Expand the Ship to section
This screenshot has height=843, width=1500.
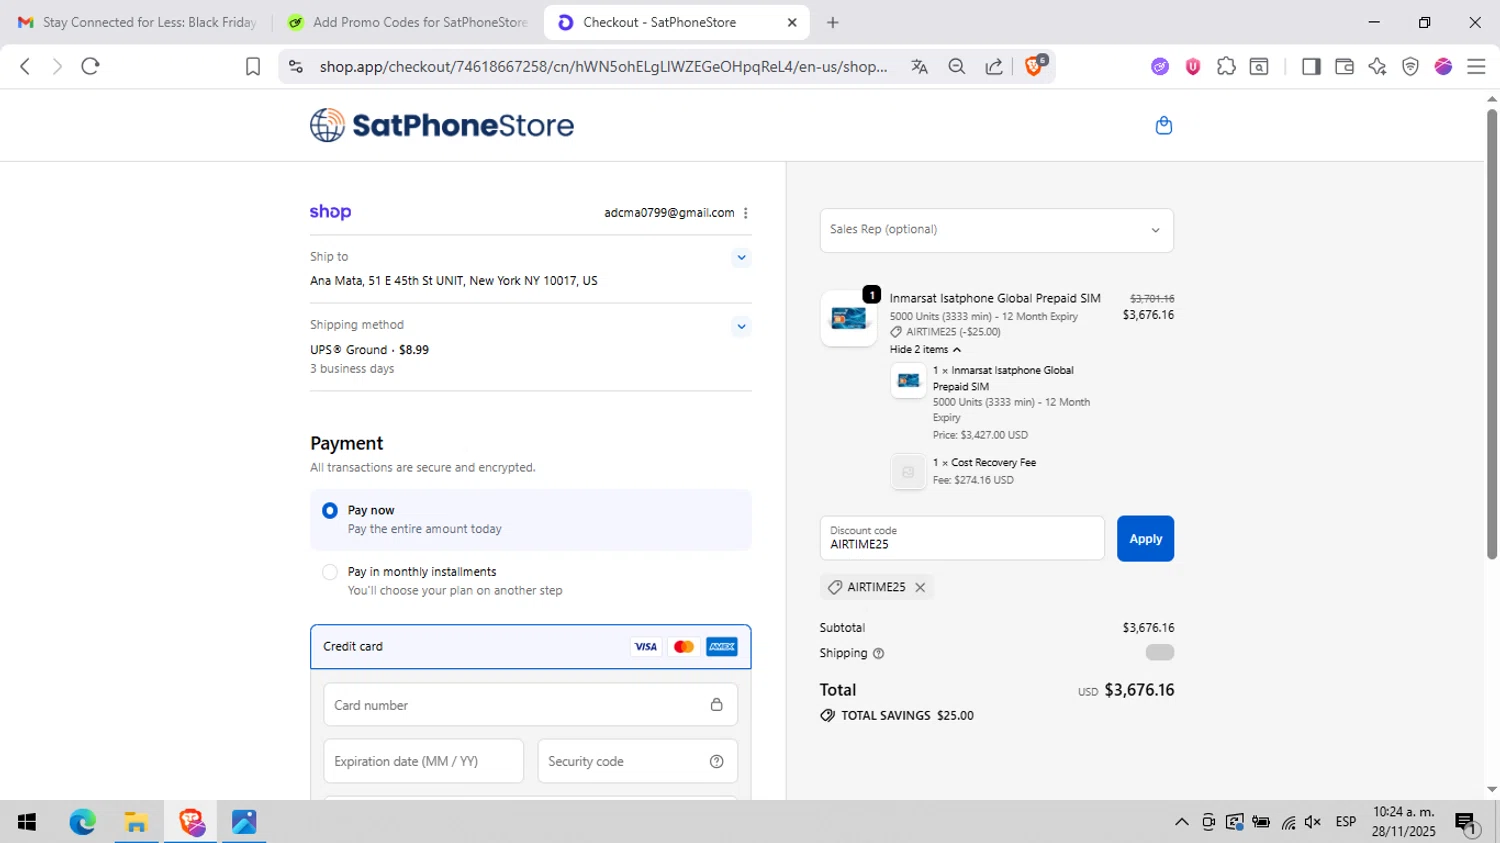pos(741,257)
